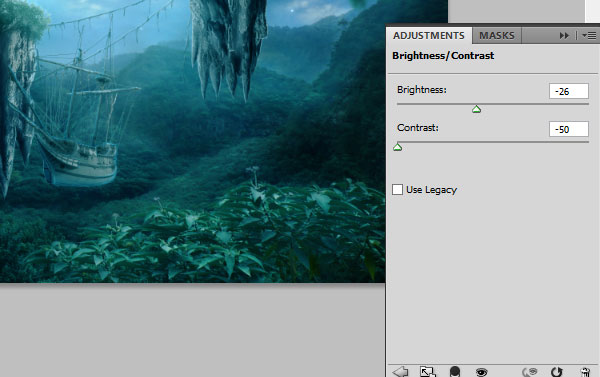
Task: Select the Adjustments tab
Action: (429, 36)
